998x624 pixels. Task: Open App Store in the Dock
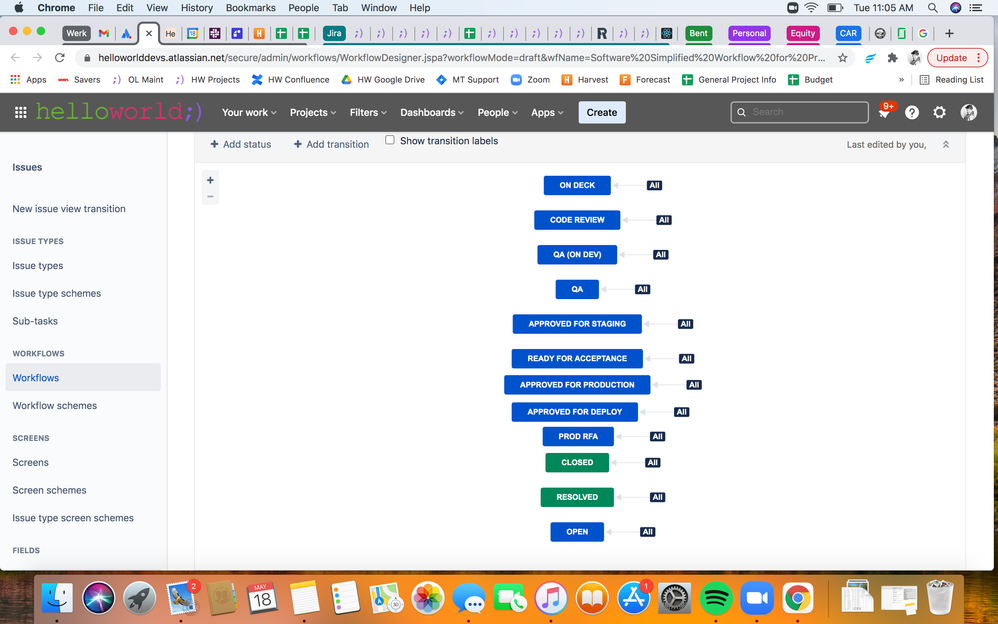[633, 598]
